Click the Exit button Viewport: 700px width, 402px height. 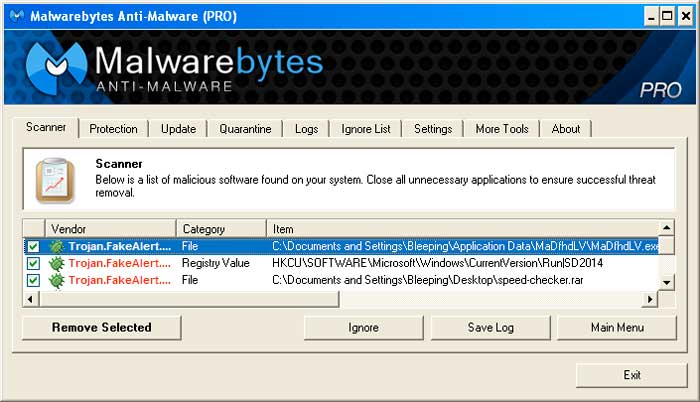coord(632,375)
